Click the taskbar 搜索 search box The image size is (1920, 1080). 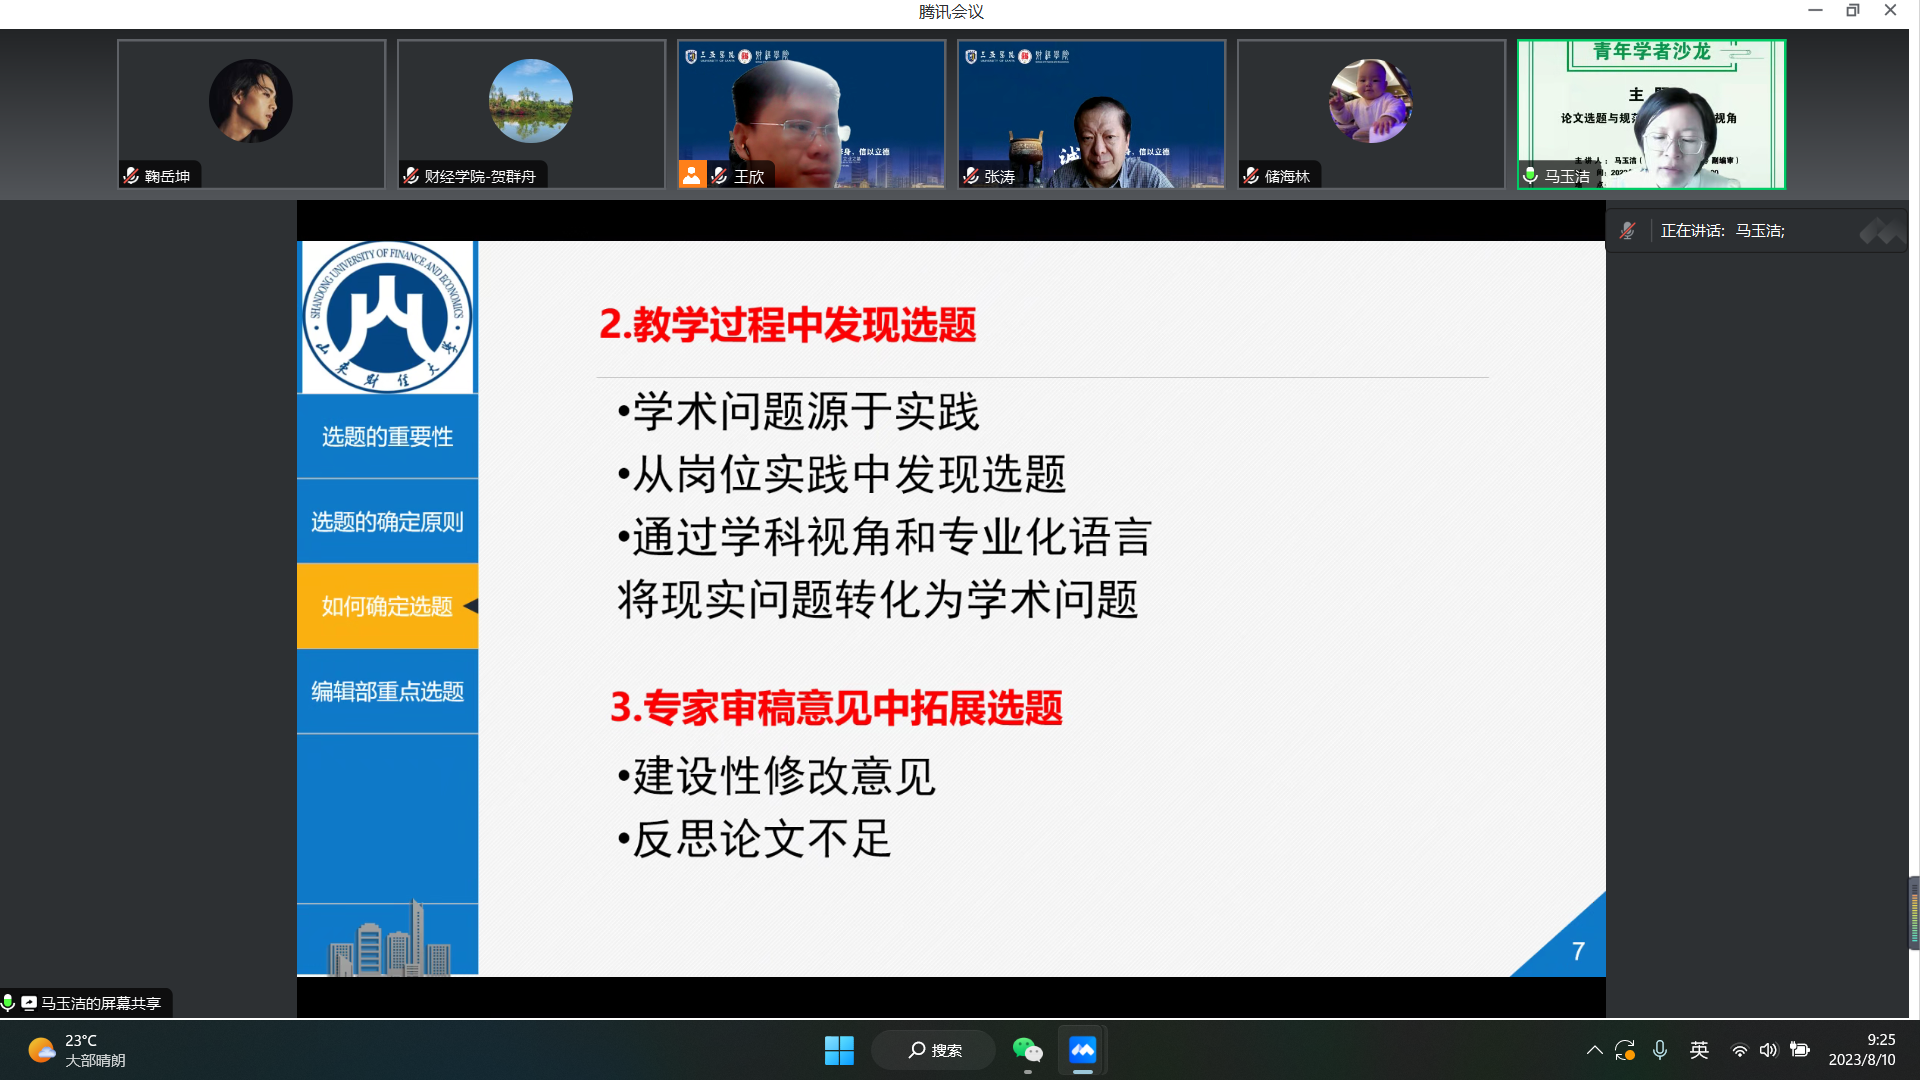coord(934,1050)
